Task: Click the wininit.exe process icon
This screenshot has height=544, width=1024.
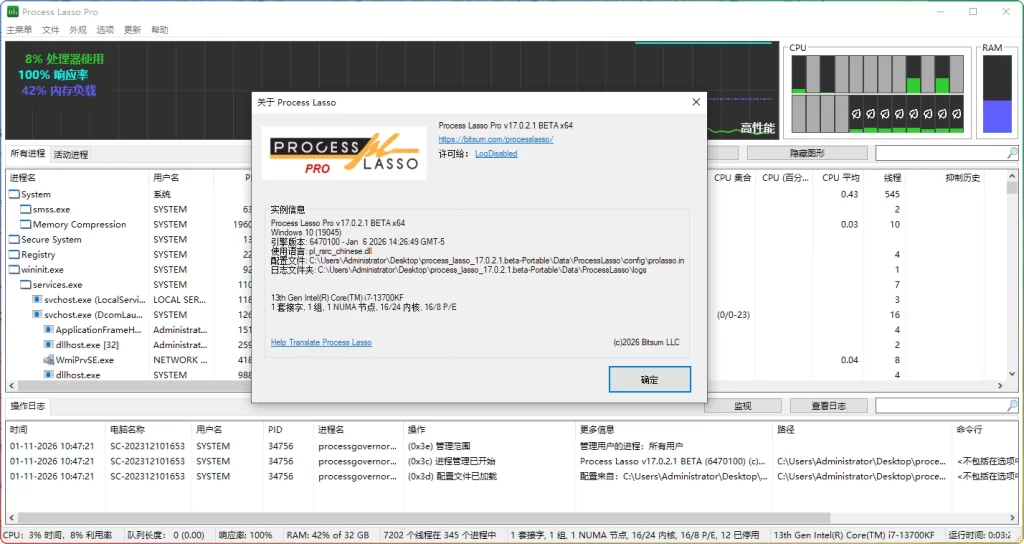Action: (14, 269)
